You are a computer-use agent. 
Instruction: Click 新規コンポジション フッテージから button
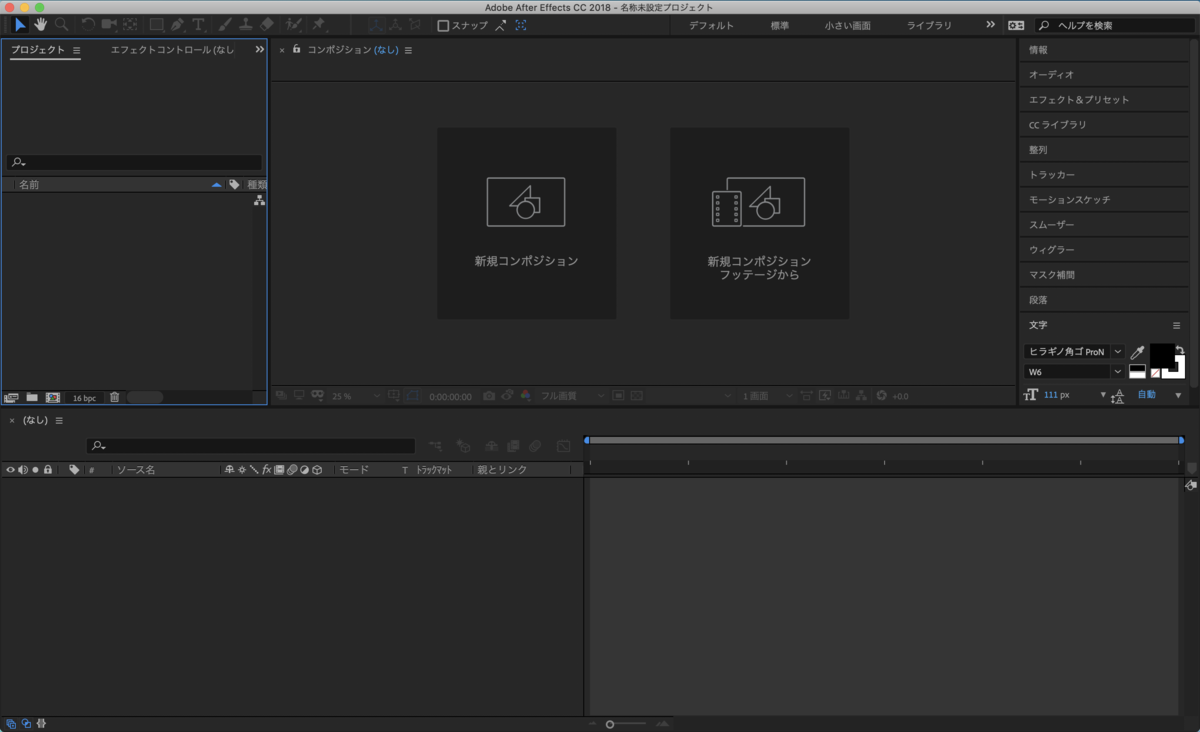pyautogui.click(x=760, y=223)
